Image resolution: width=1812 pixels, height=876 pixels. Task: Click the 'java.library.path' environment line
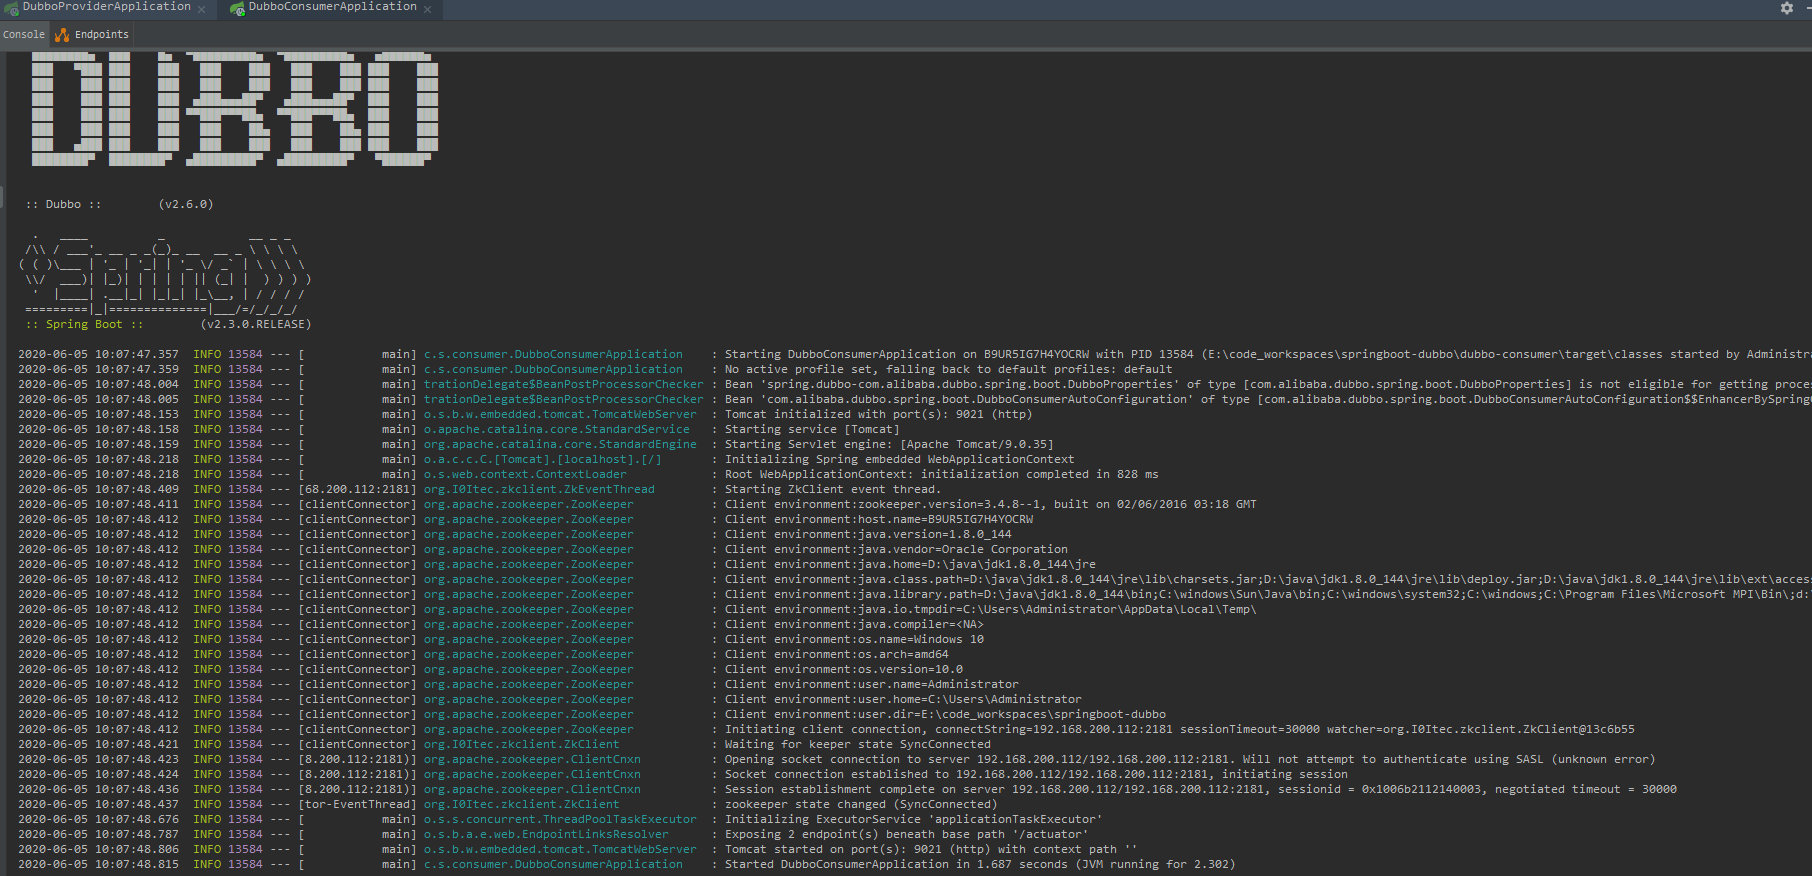click(x=1267, y=594)
